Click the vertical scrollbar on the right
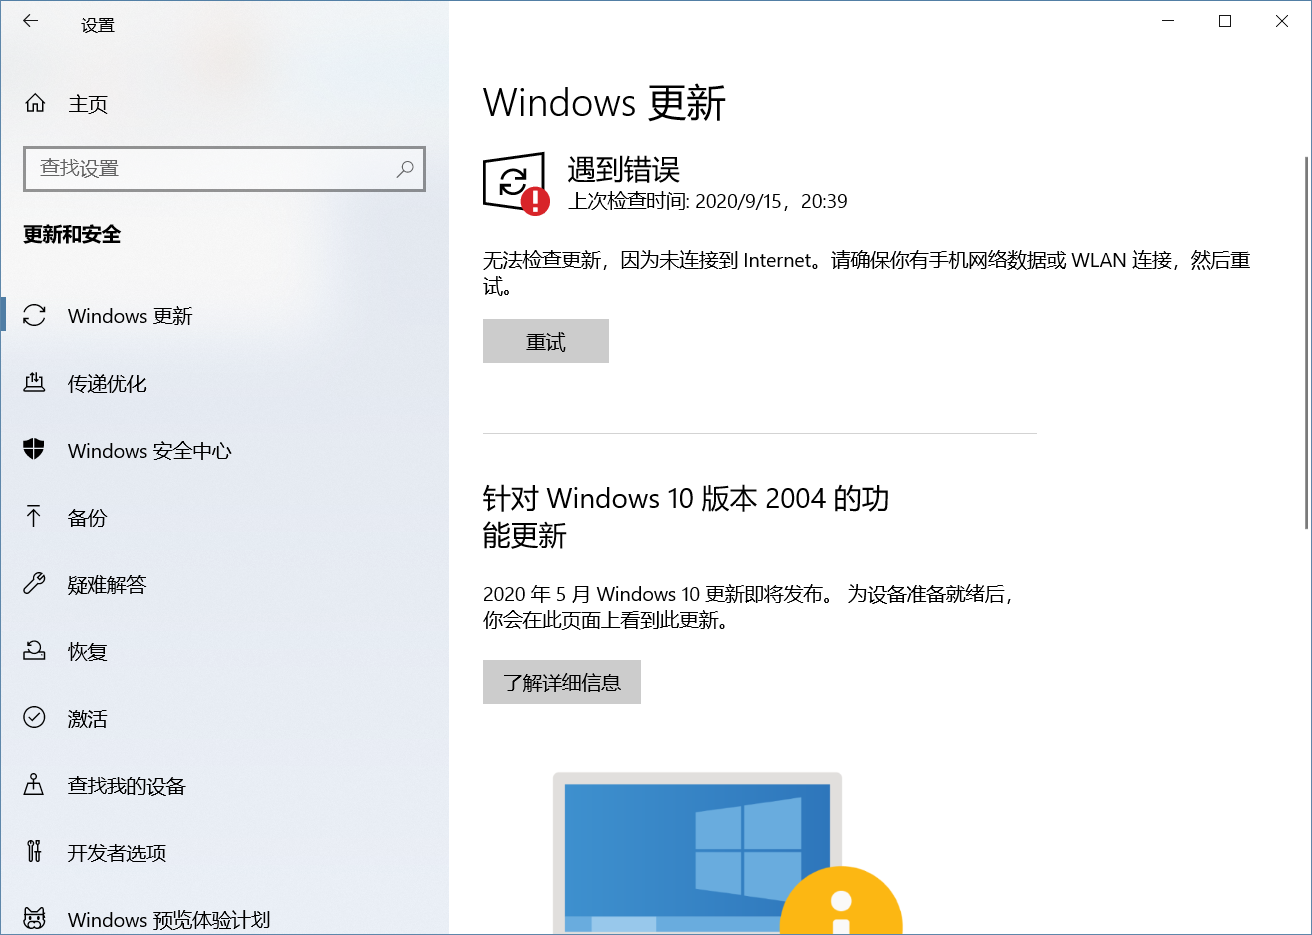 coord(1306,342)
